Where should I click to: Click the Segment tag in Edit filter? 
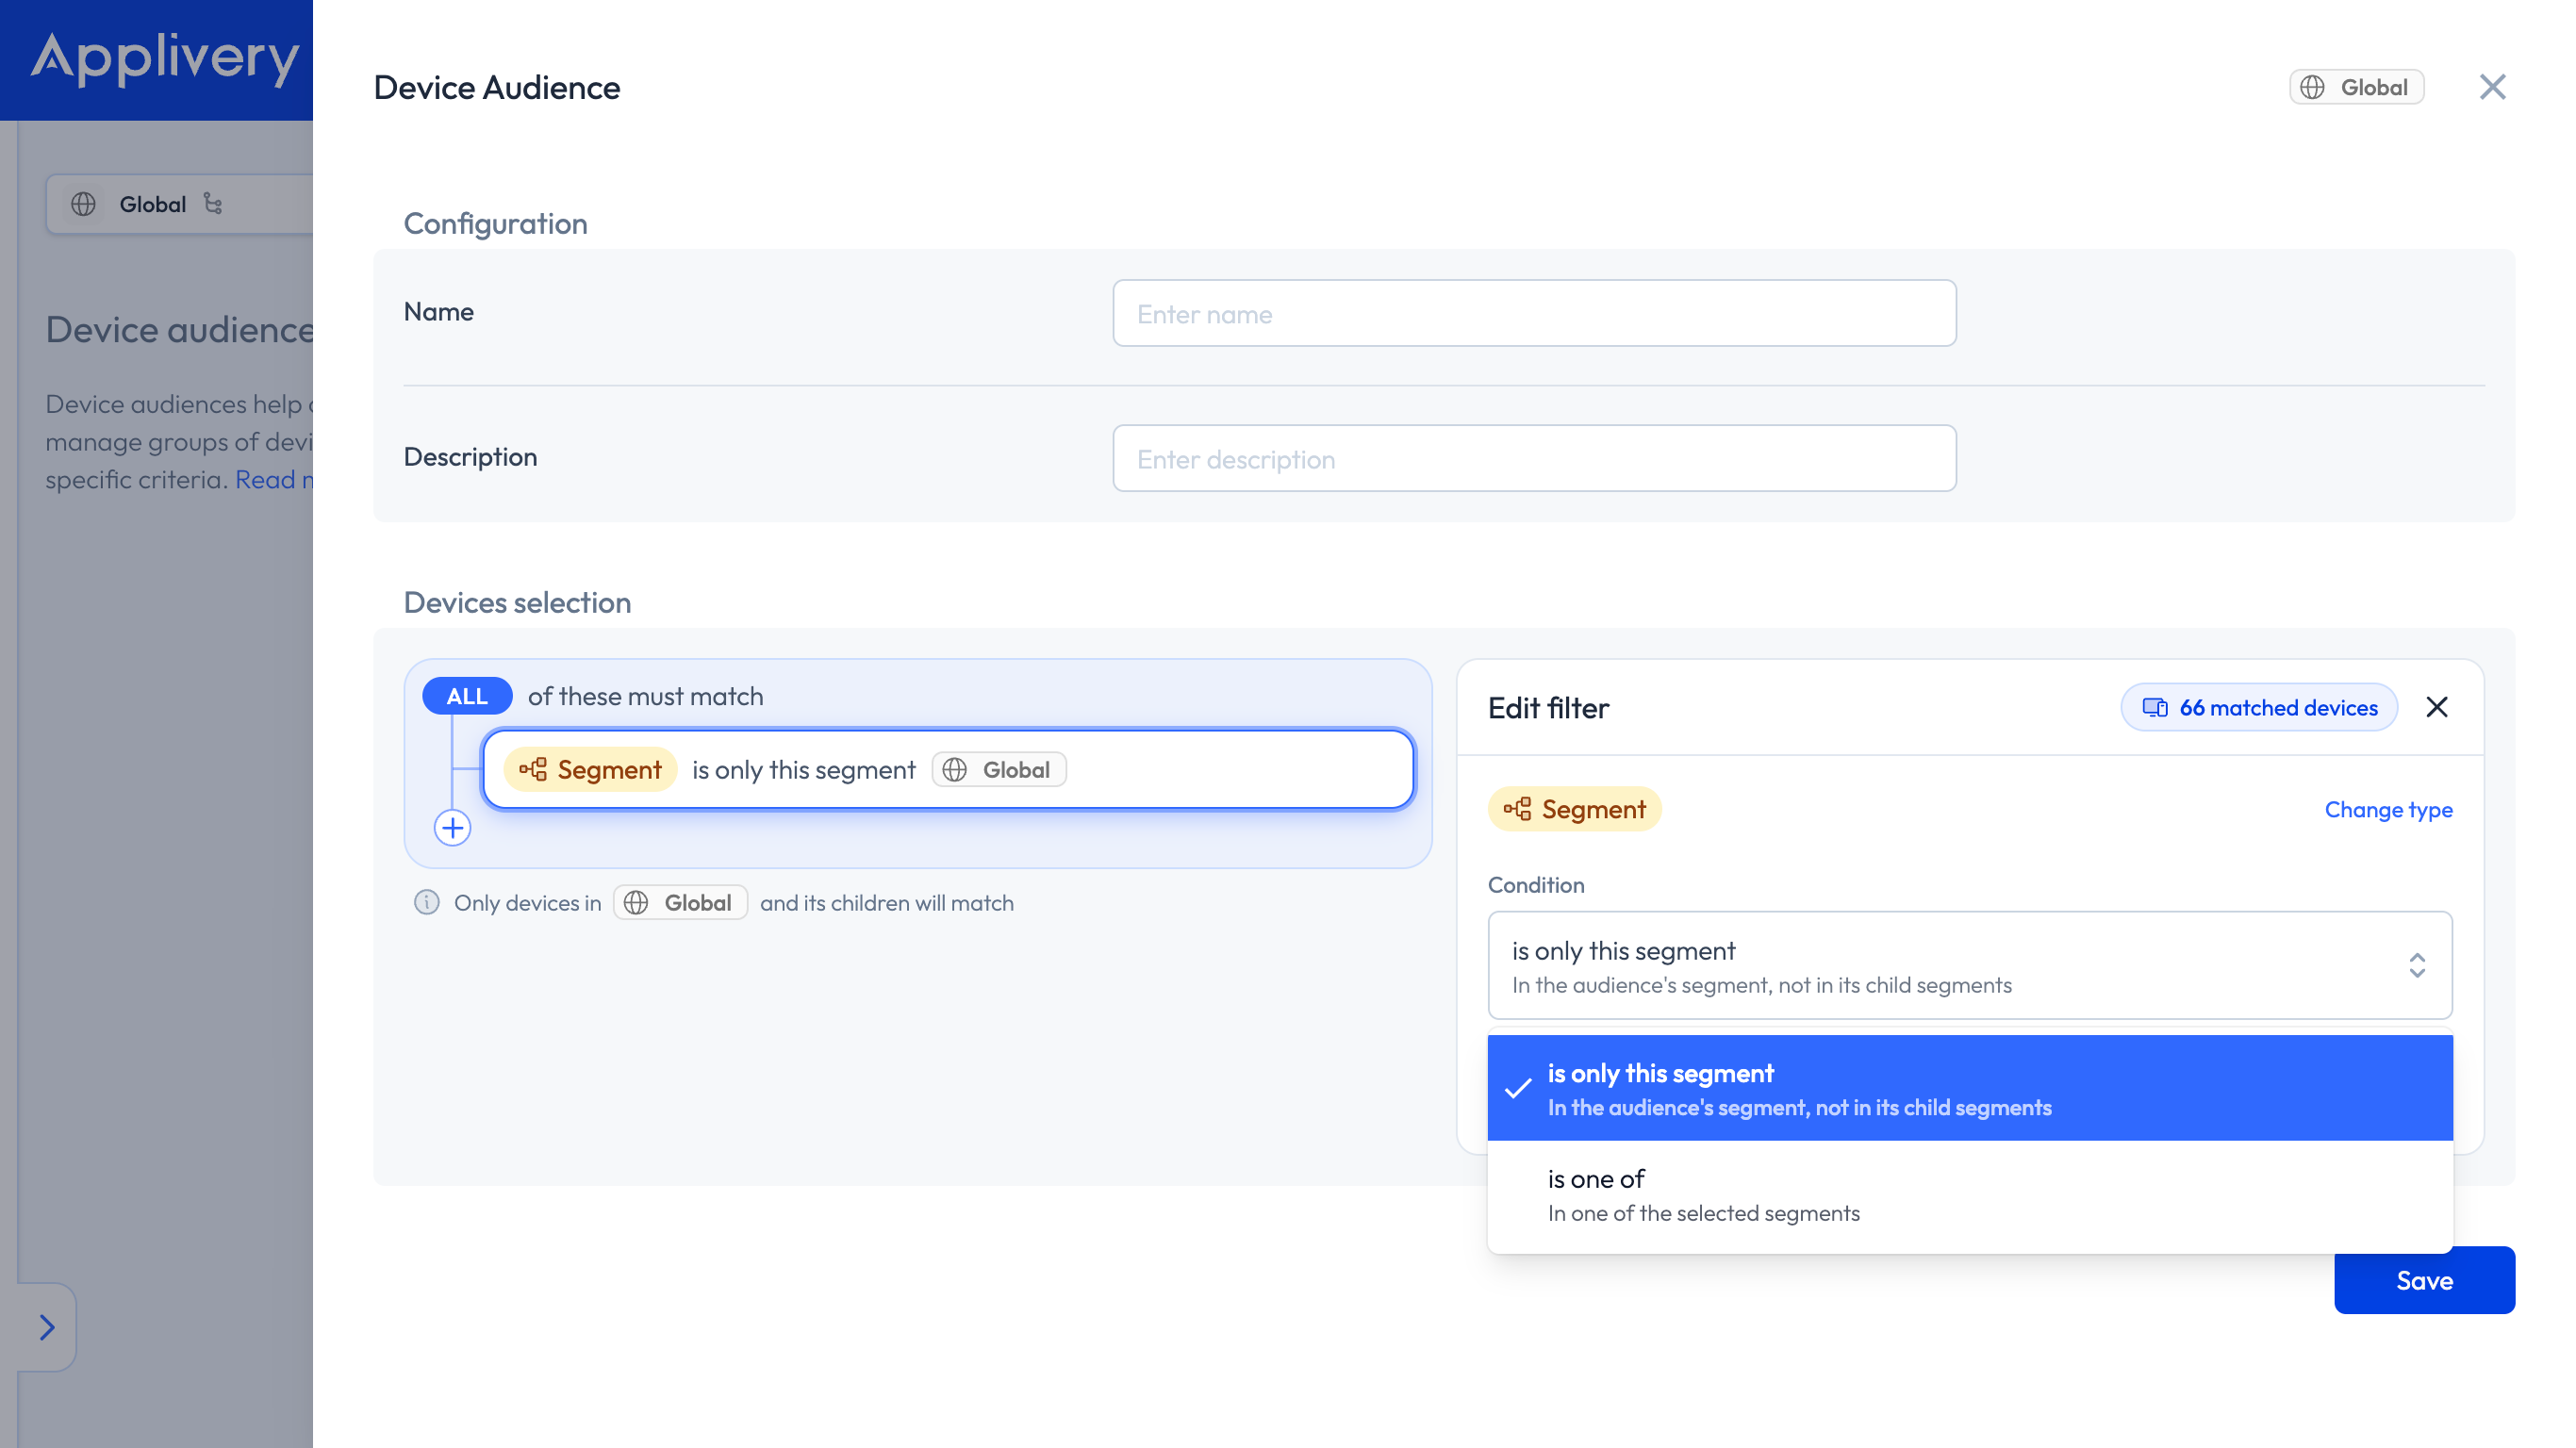(x=1574, y=809)
